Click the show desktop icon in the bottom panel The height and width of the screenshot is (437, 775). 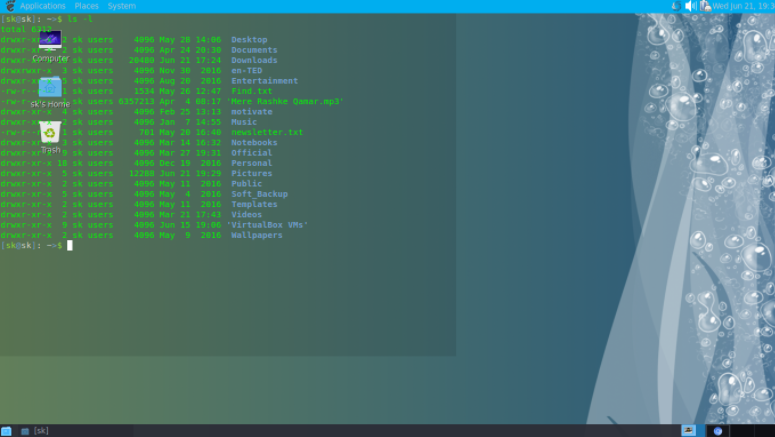pyautogui.click(x=6, y=431)
